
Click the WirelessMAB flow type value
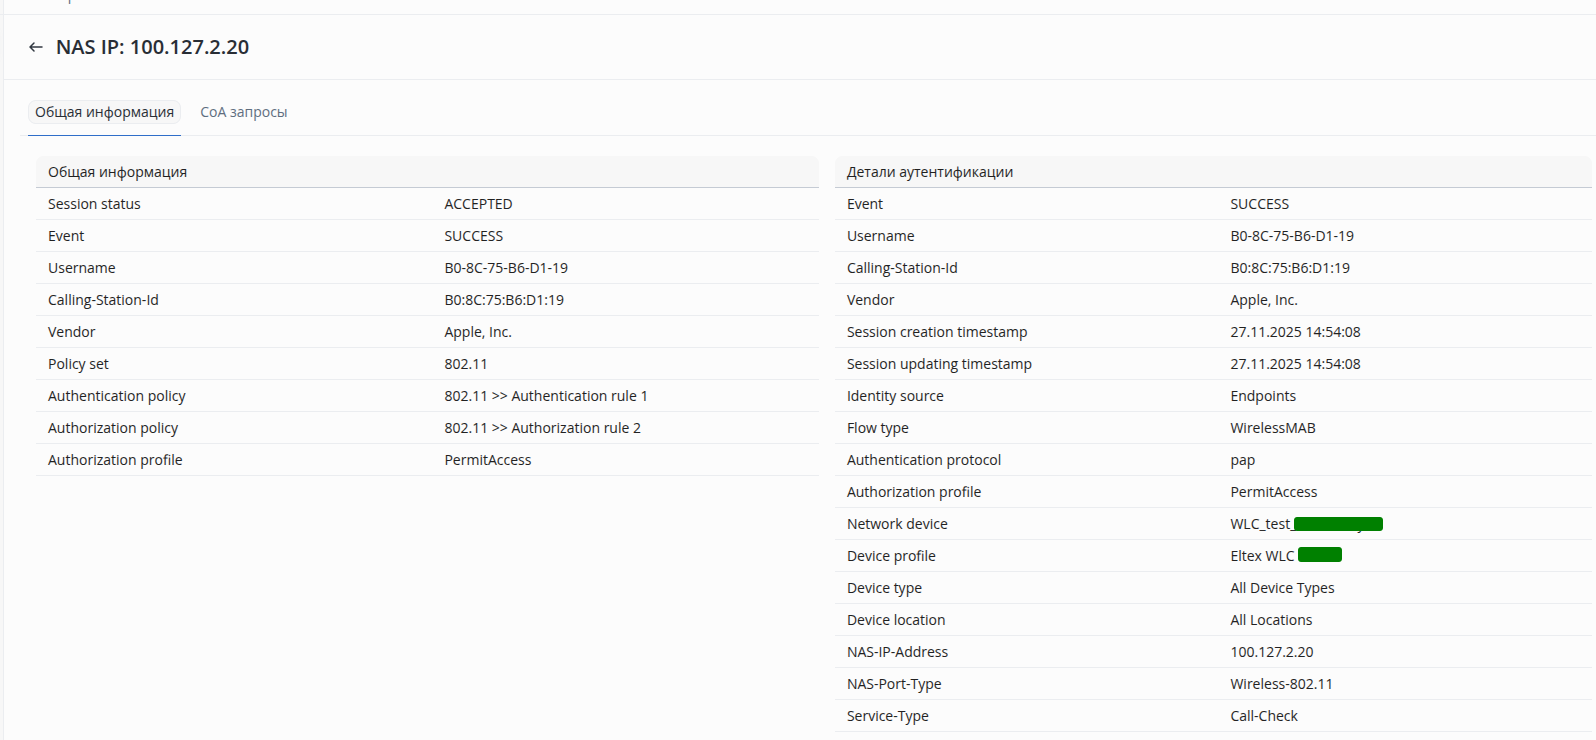point(1272,428)
